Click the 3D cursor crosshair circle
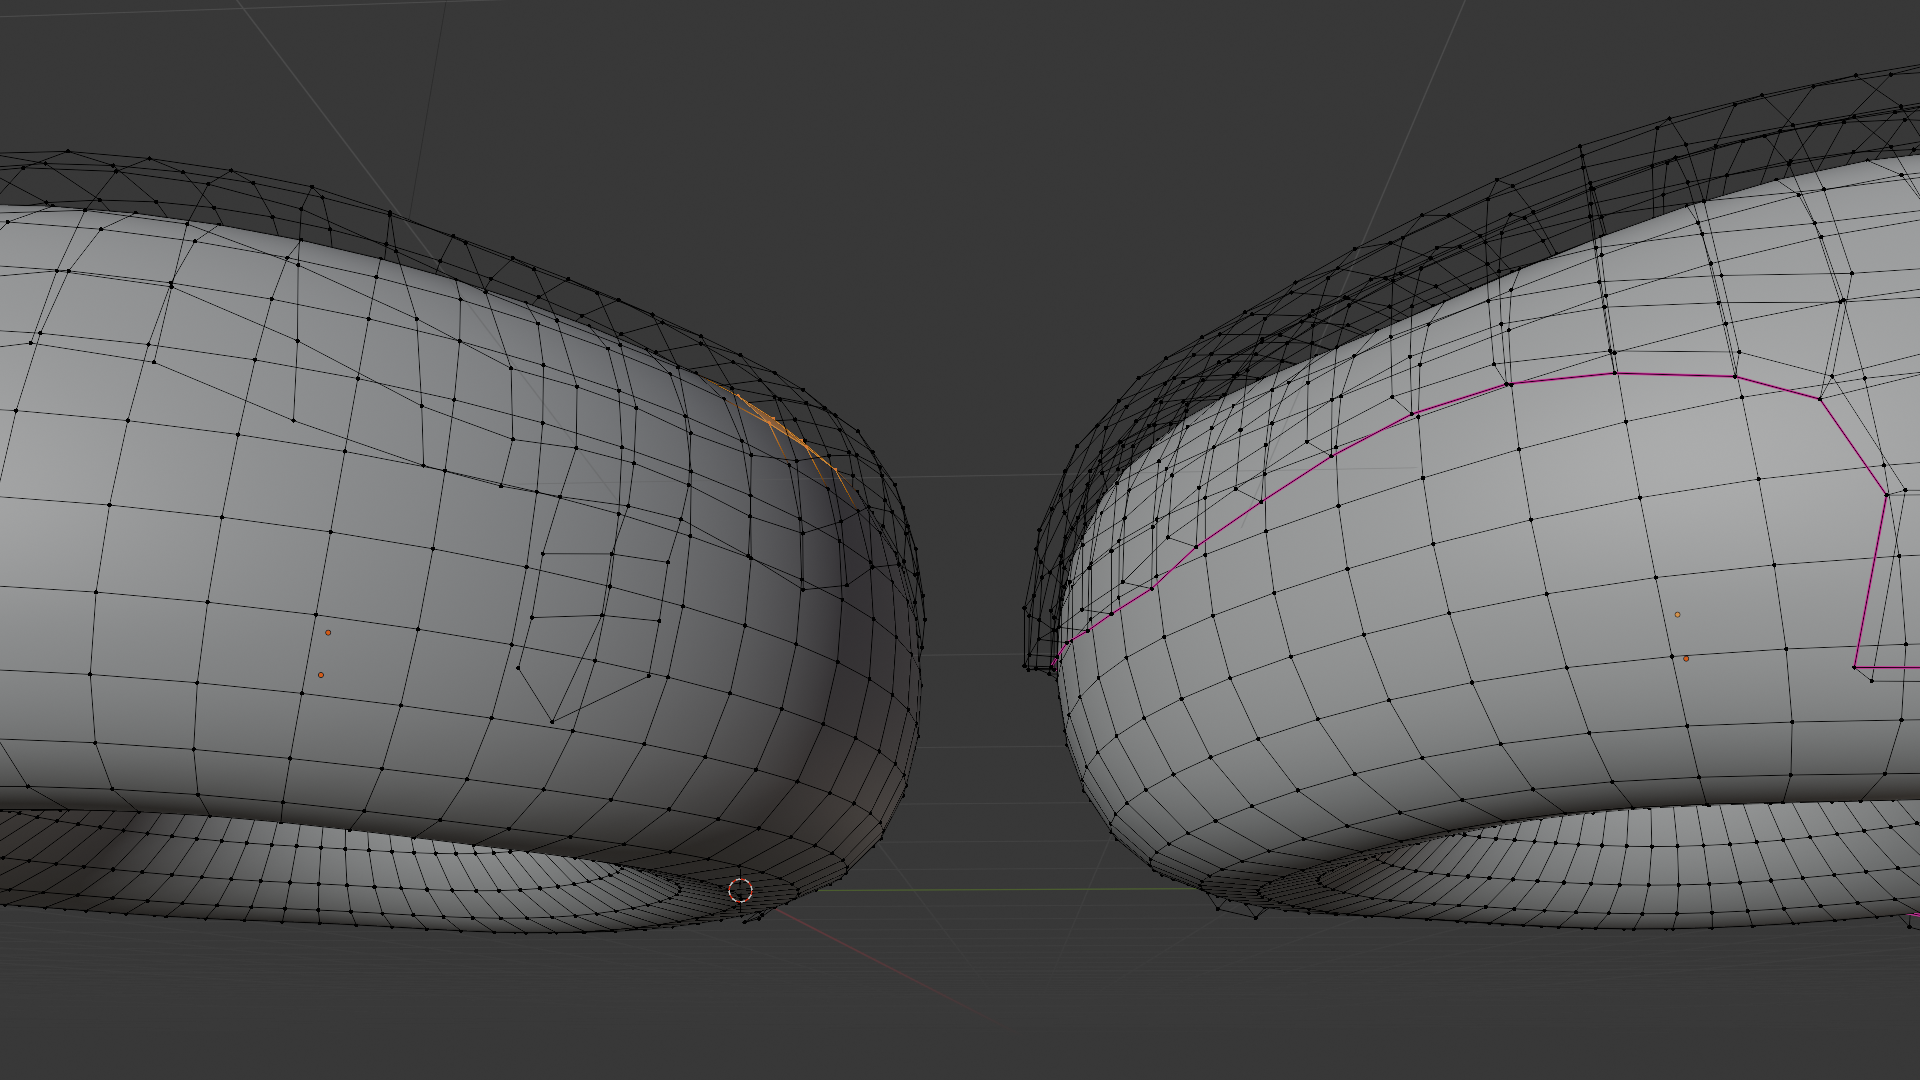The image size is (1920, 1080). (740, 890)
